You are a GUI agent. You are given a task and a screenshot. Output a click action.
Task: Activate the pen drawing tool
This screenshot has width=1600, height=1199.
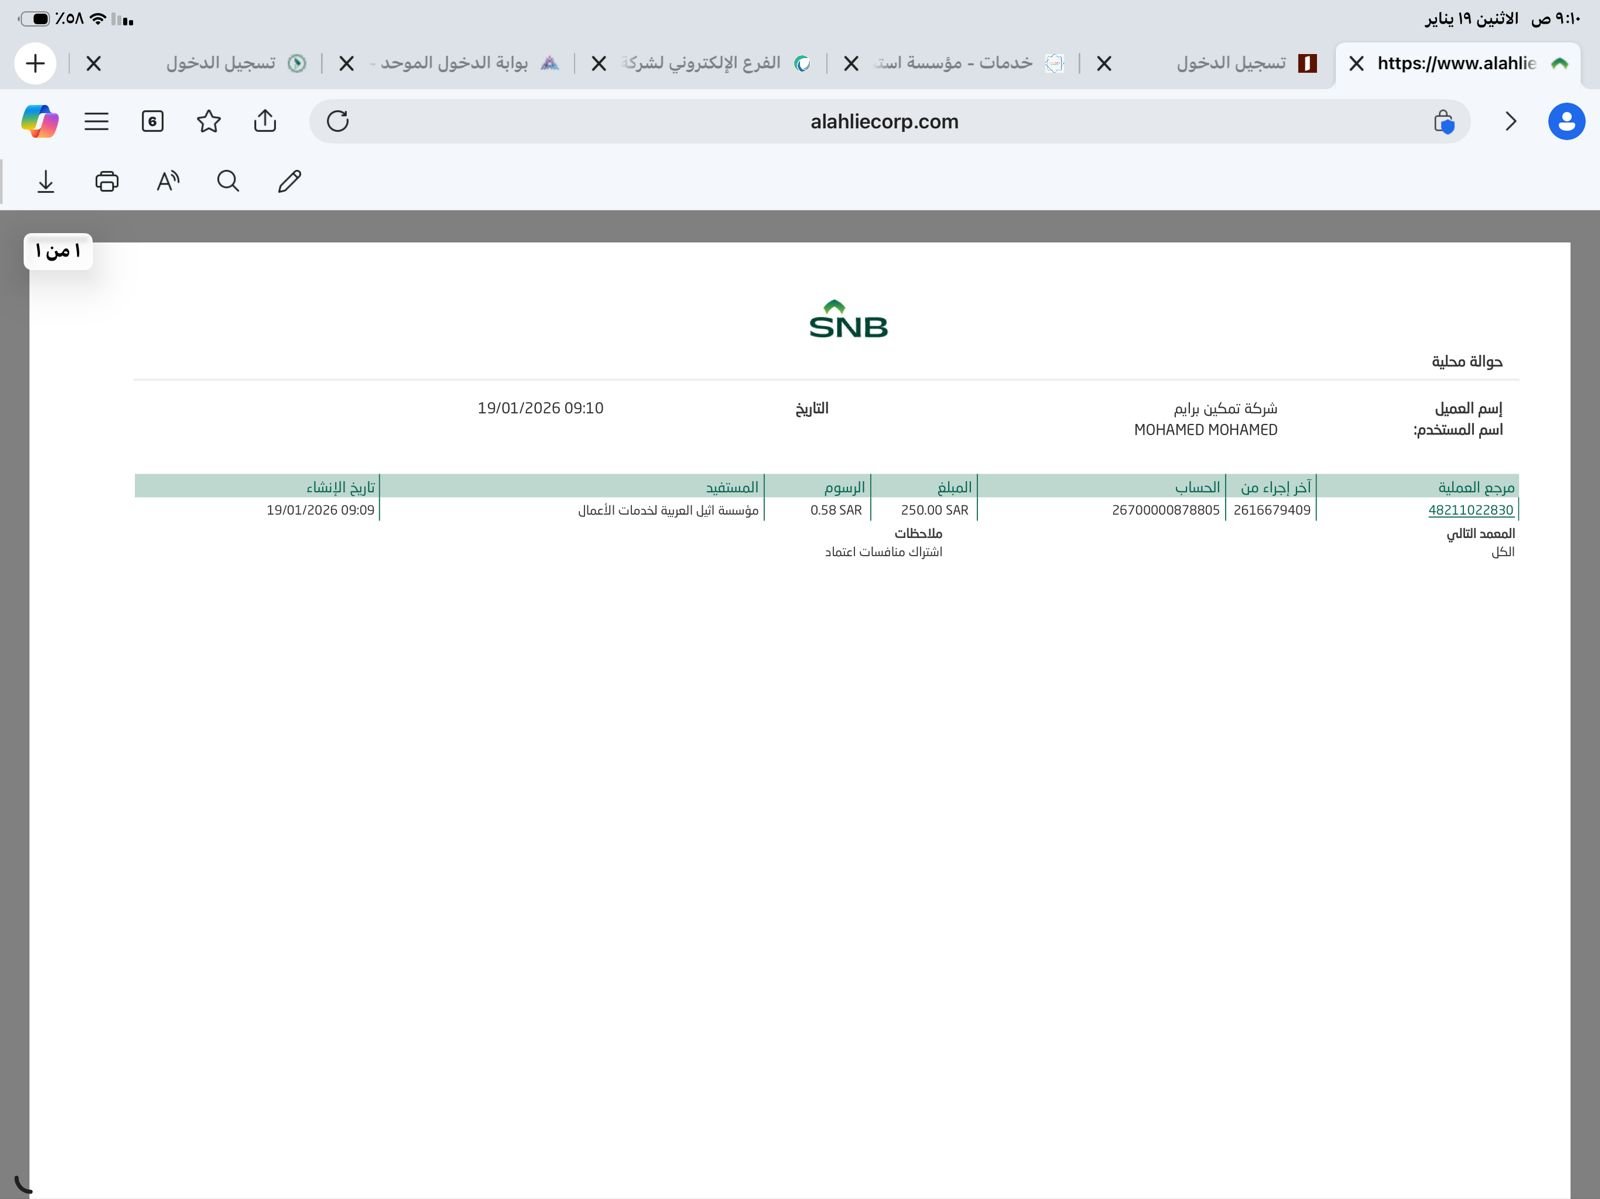(x=289, y=181)
